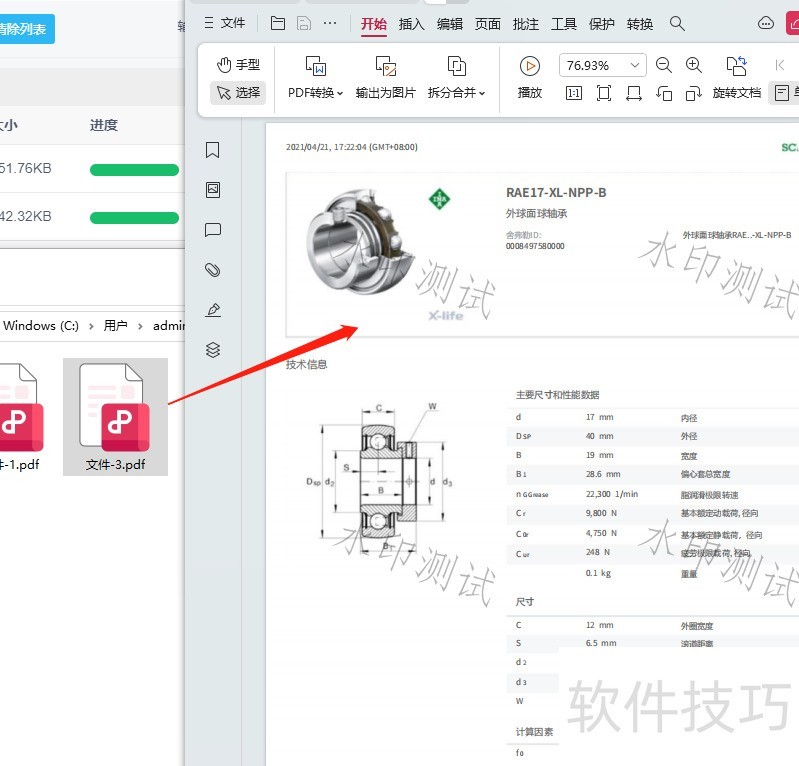Activate the 选择 selection tool
Screen dimensions: 799x766
point(238,93)
